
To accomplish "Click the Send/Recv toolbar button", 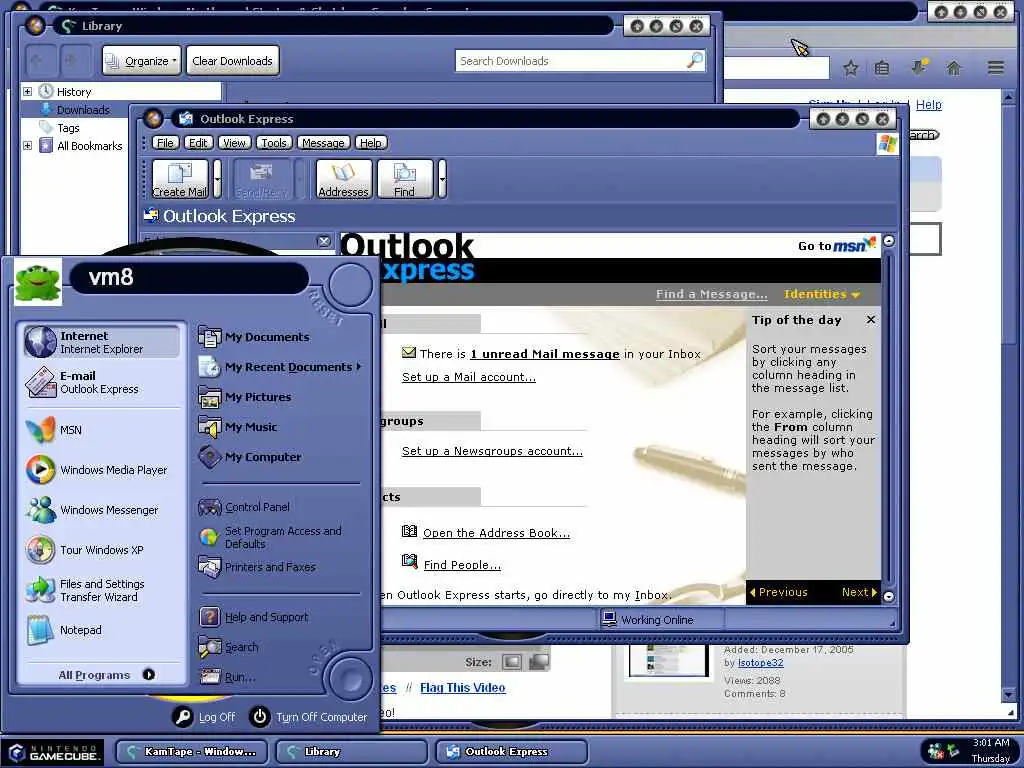I will (x=261, y=179).
